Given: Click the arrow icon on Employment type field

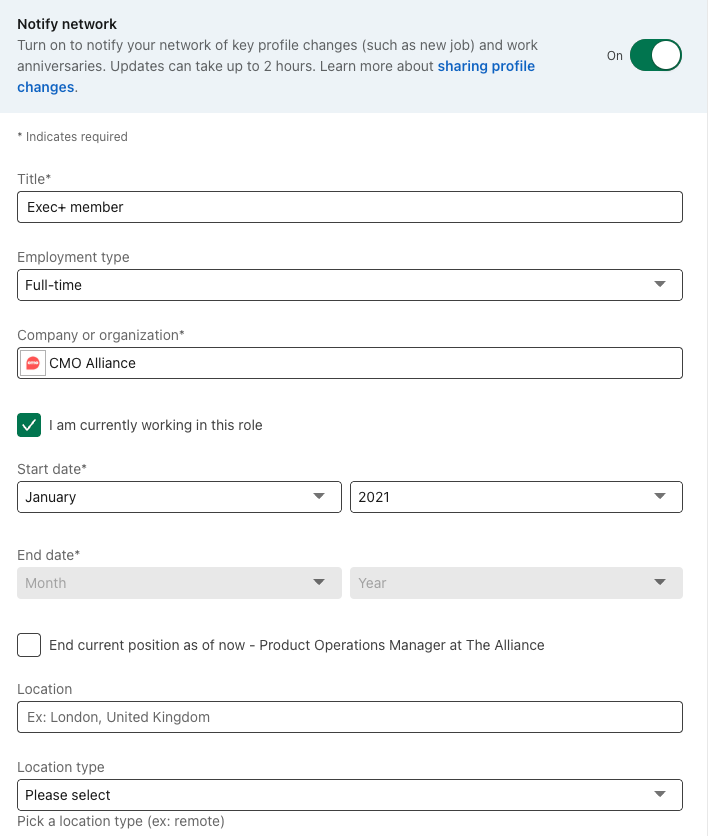Looking at the screenshot, I should pos(660,285).
